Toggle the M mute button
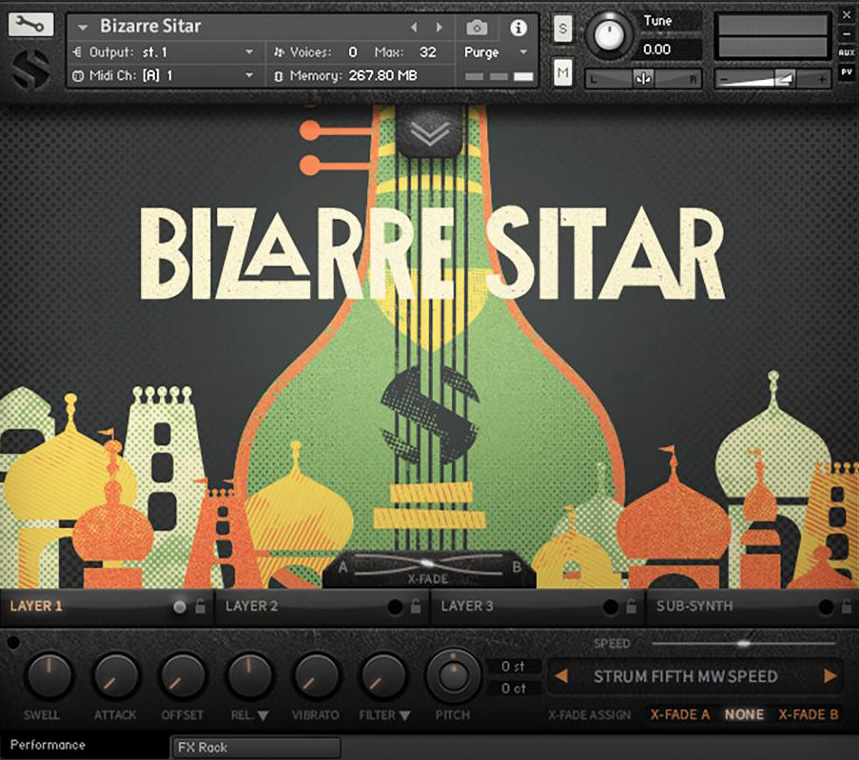859x760 pixels. tap(562, 70)
